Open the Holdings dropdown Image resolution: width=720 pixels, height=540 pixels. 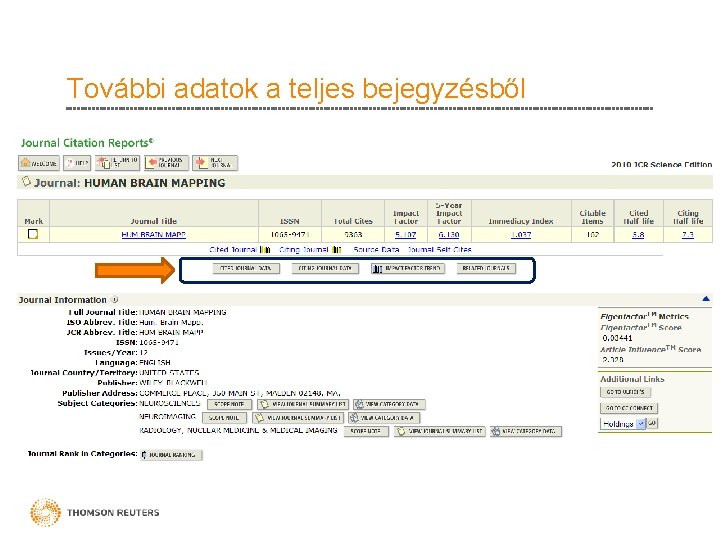[x=623, y=424]
